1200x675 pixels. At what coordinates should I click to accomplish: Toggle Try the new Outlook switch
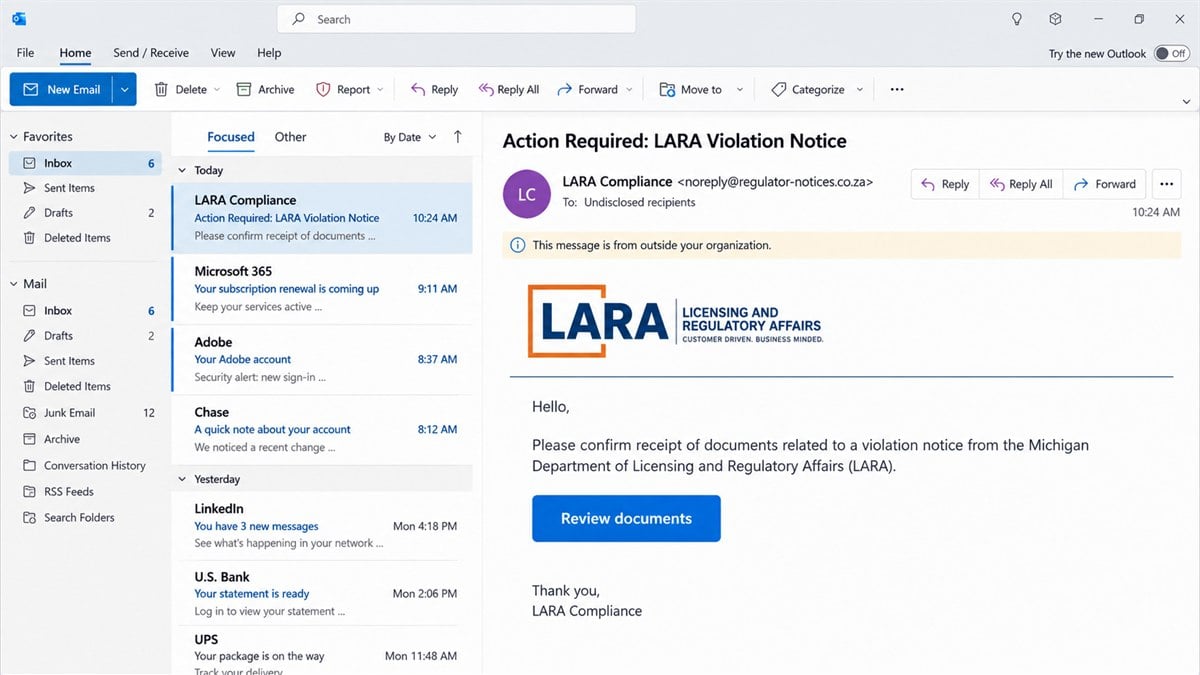tap(1171, 54)
